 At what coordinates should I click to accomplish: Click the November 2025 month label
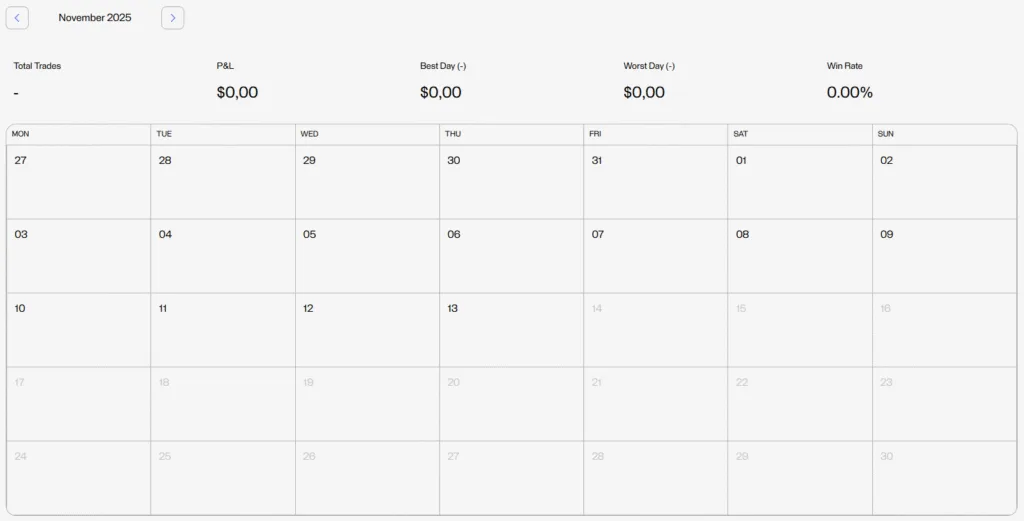click(x=95, y=18)
